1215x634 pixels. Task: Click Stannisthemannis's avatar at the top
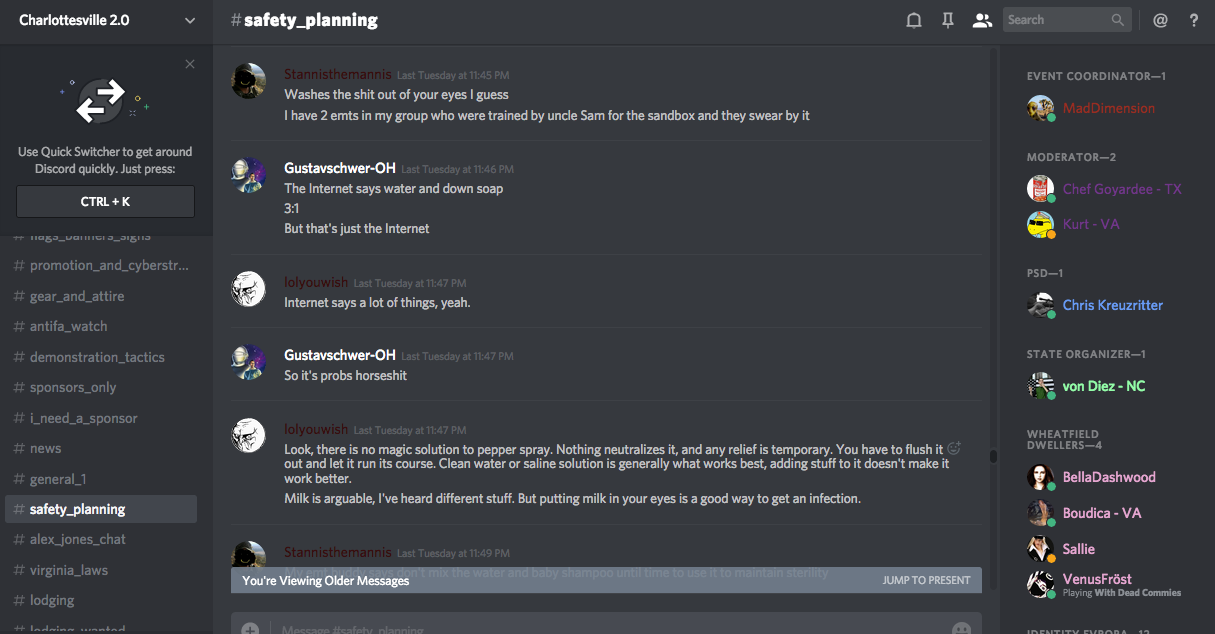pyautogui.click(x=248, y=81)
